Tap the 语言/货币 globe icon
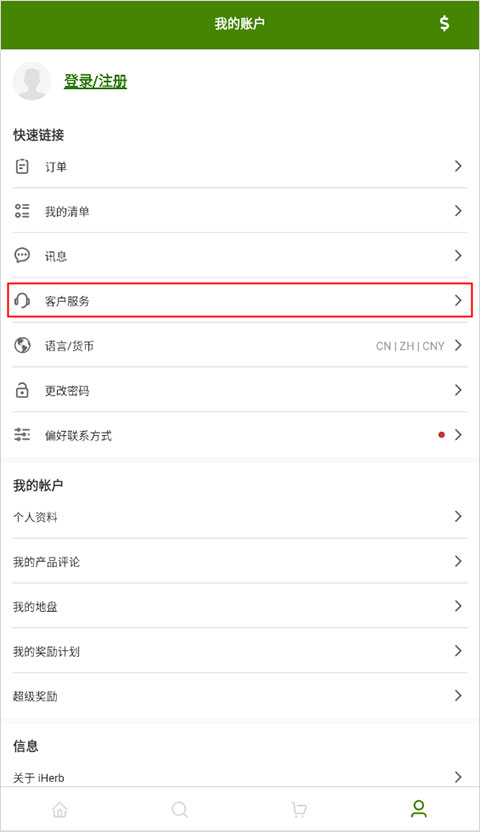480x832 pixels. (x=22, y=345)
